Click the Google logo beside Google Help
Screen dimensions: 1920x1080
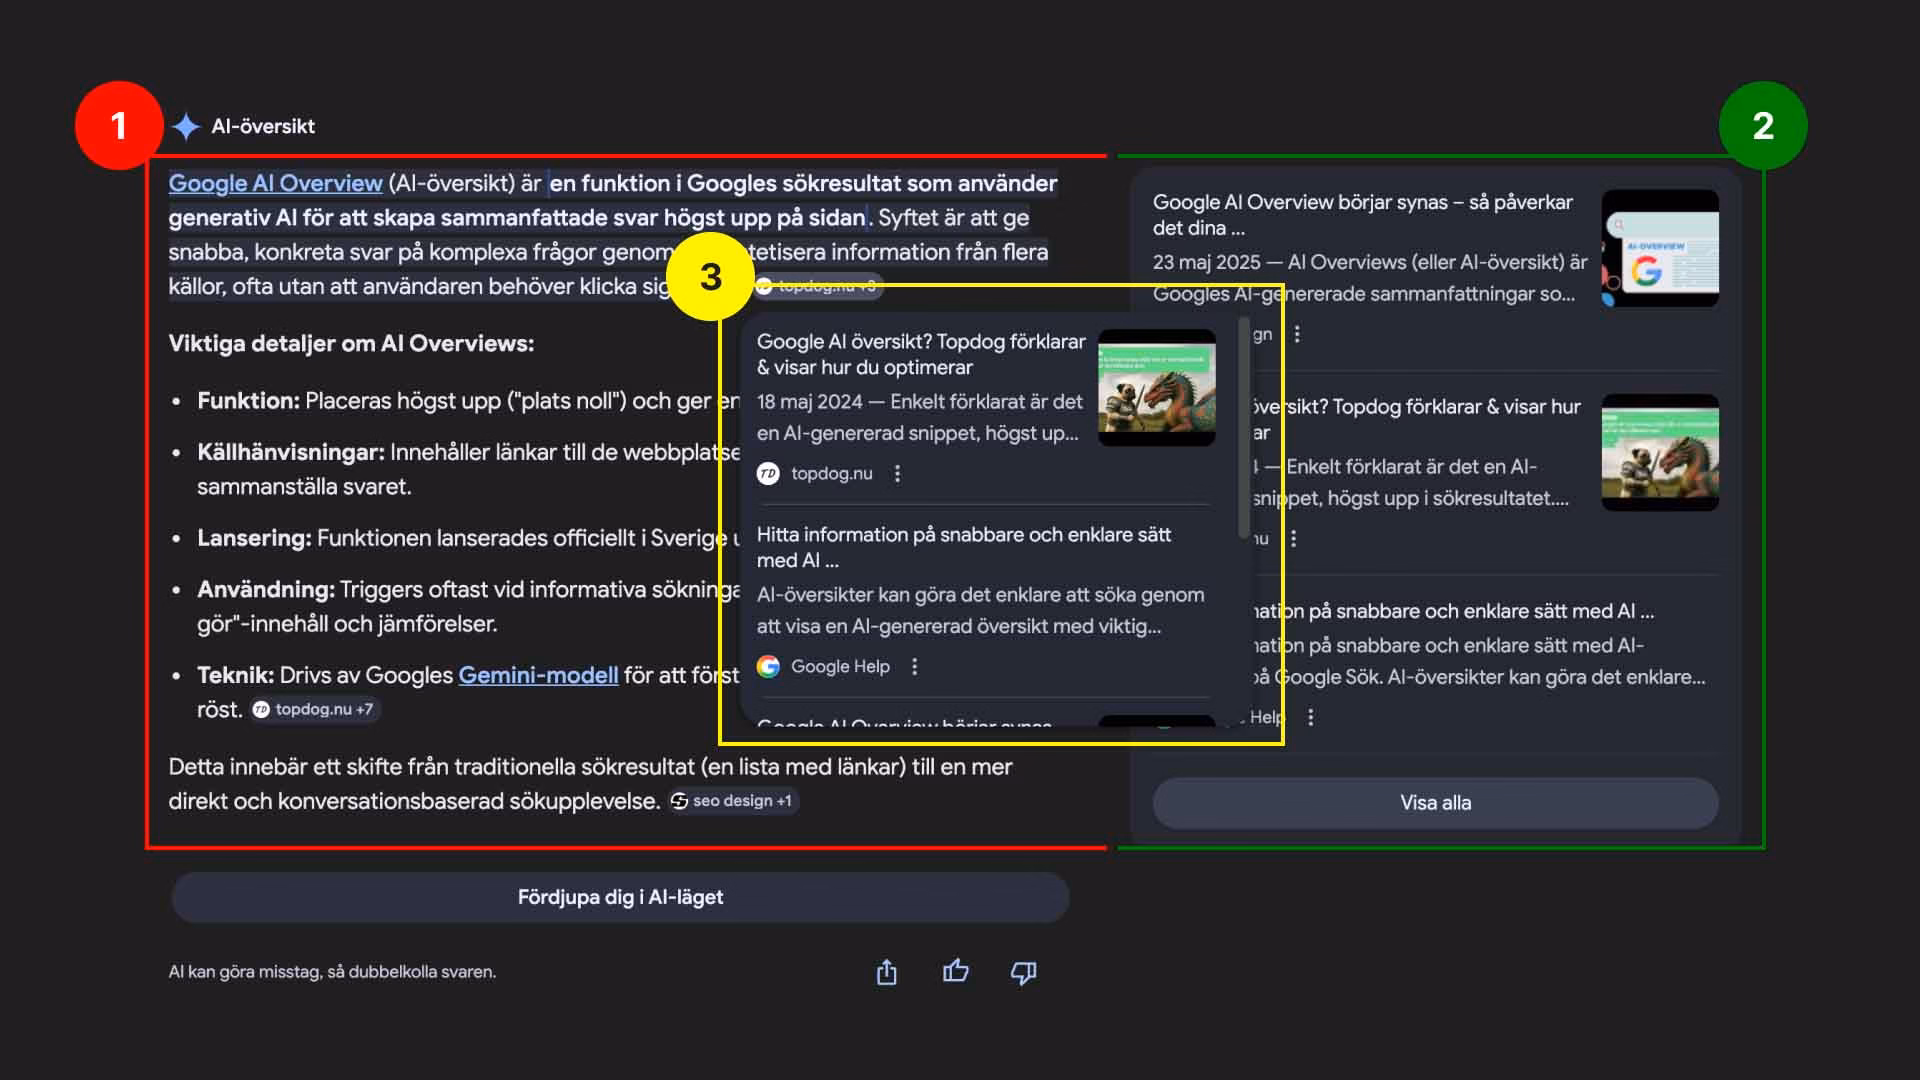(768, 667)
